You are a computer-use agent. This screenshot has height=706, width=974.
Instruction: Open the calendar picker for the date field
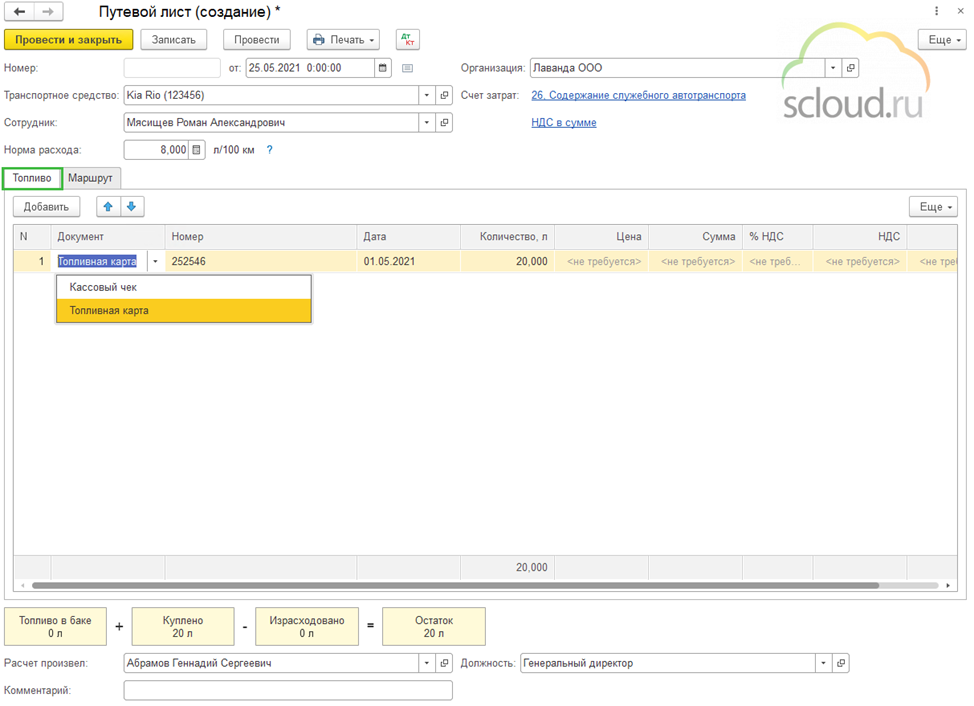(x=383, y=68)
